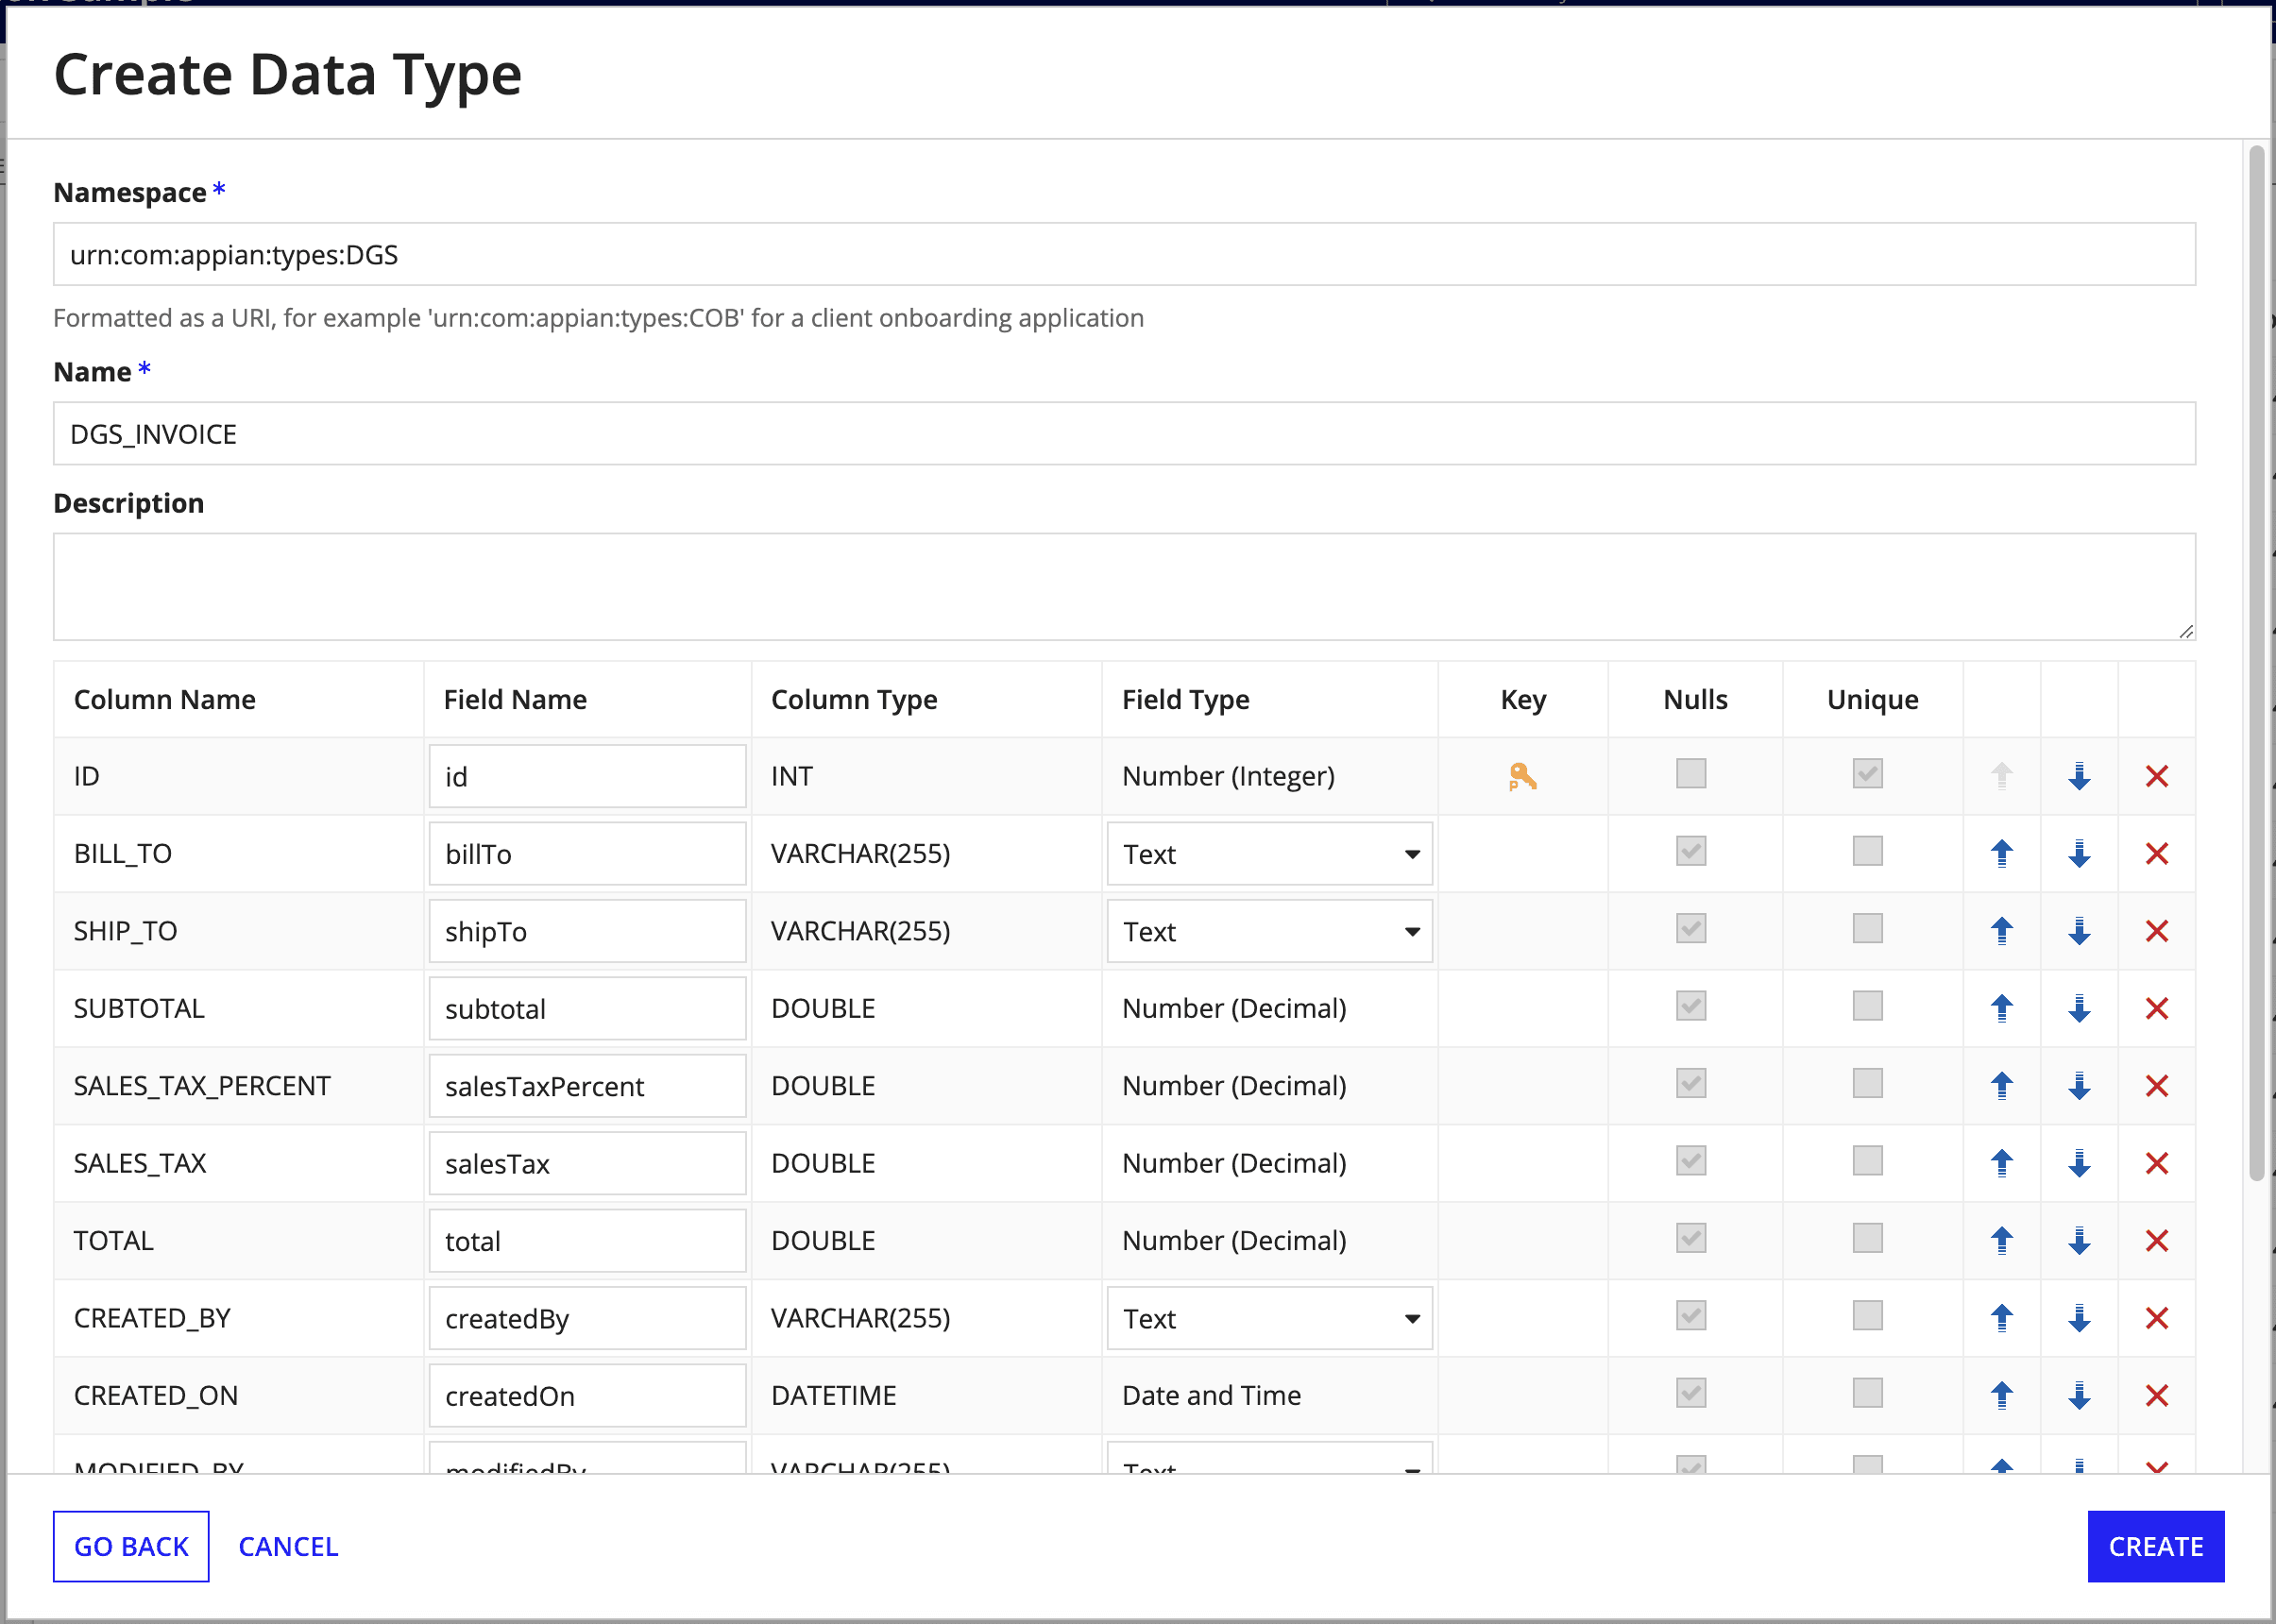Expand the CREATED_BY Field Type dropdown

tap(1268, 1318)
